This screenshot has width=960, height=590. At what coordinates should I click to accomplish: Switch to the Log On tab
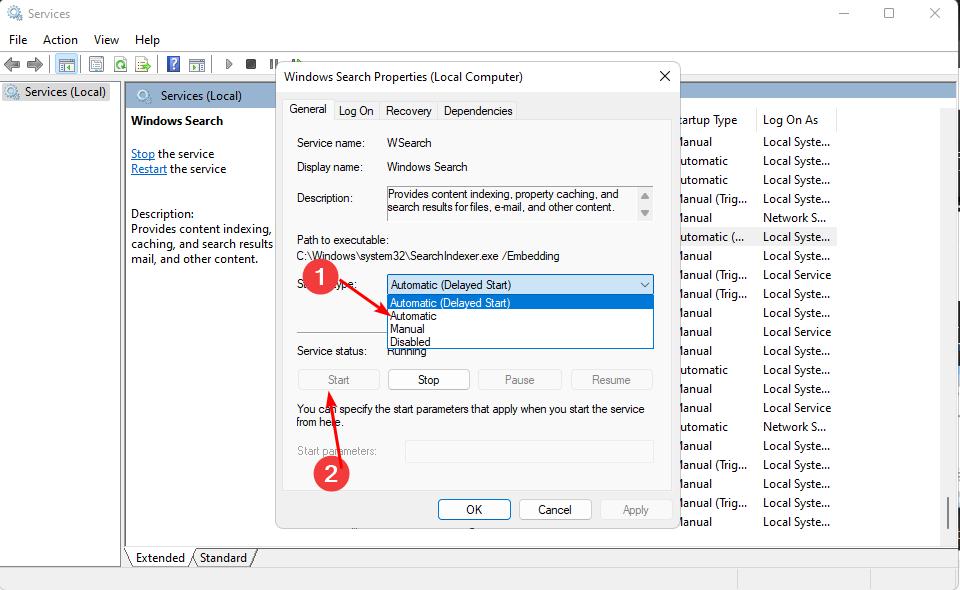[356, 111]
